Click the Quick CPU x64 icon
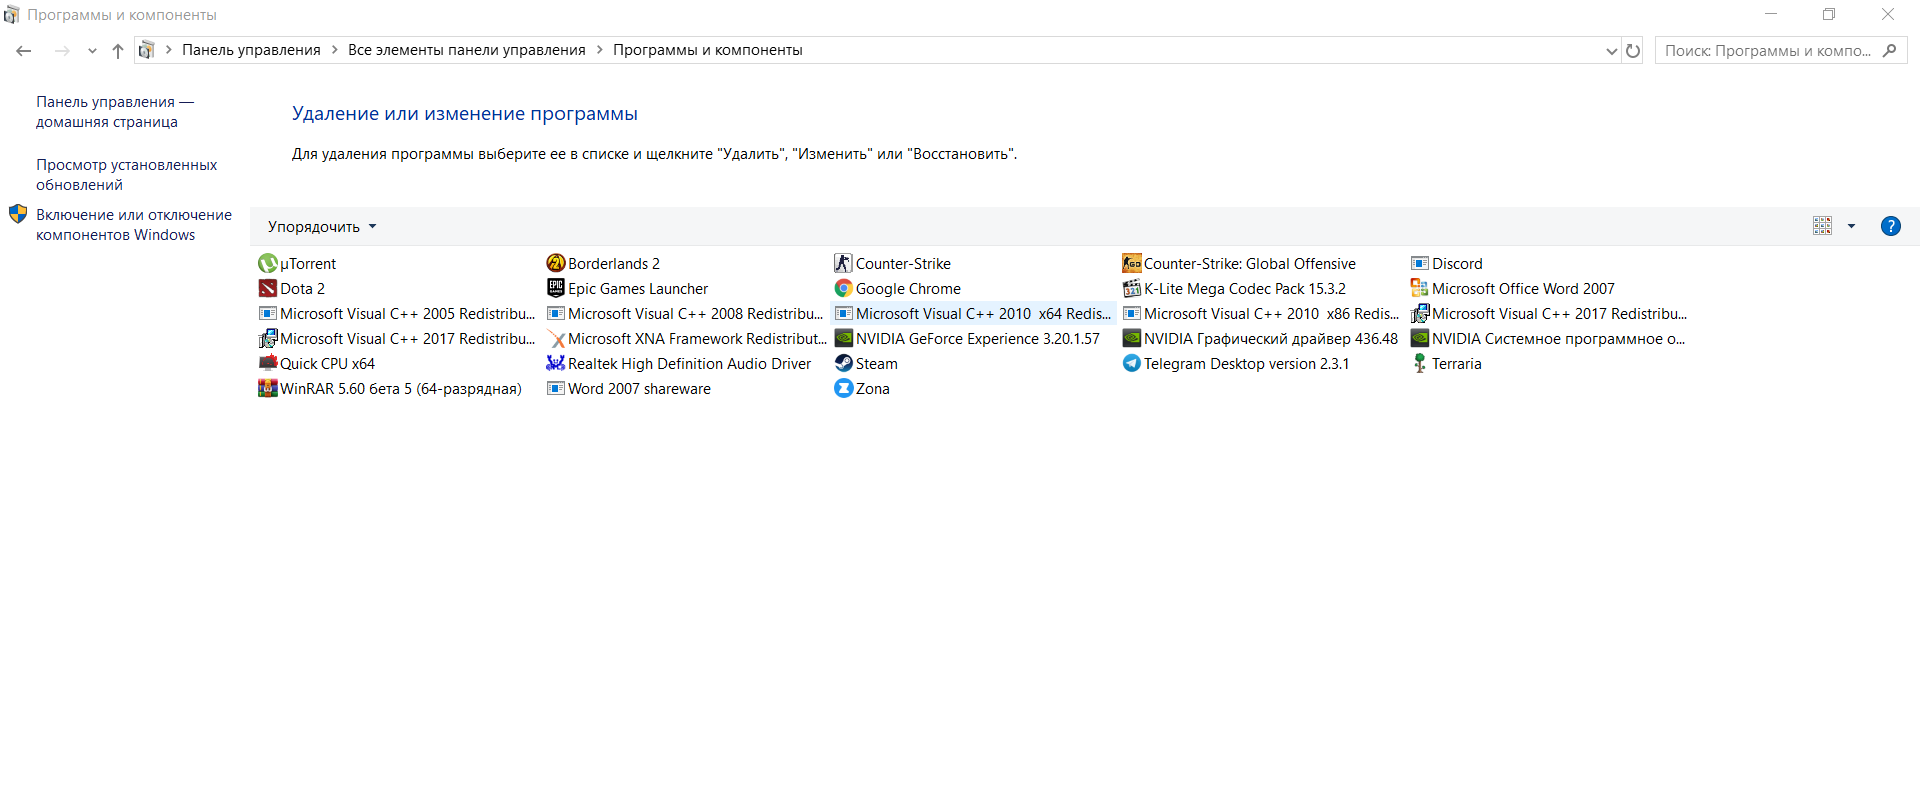 pos(267,364)
